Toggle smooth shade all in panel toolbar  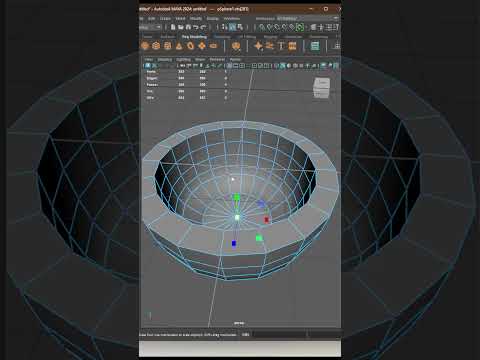(282, 66)
